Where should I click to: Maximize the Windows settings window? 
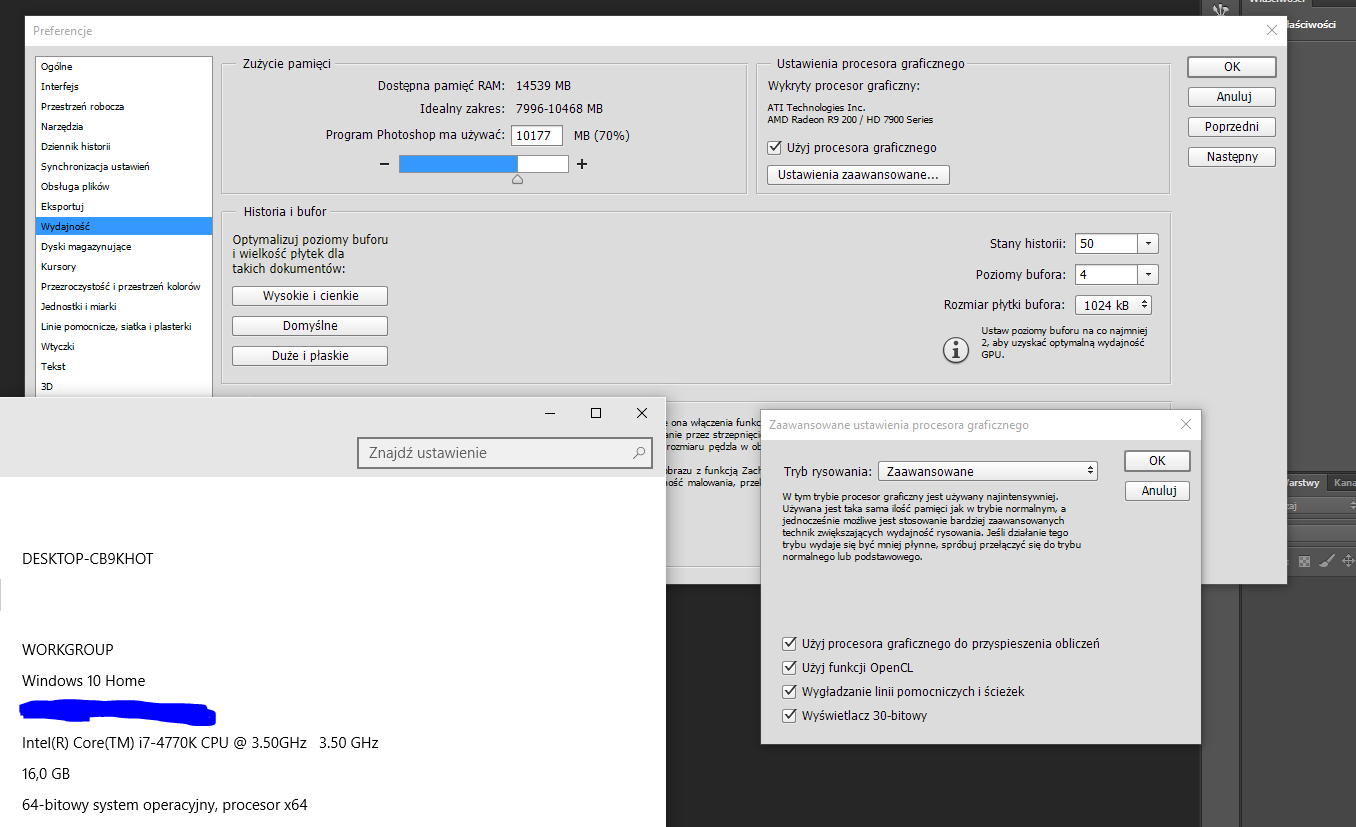coord(596,413)
